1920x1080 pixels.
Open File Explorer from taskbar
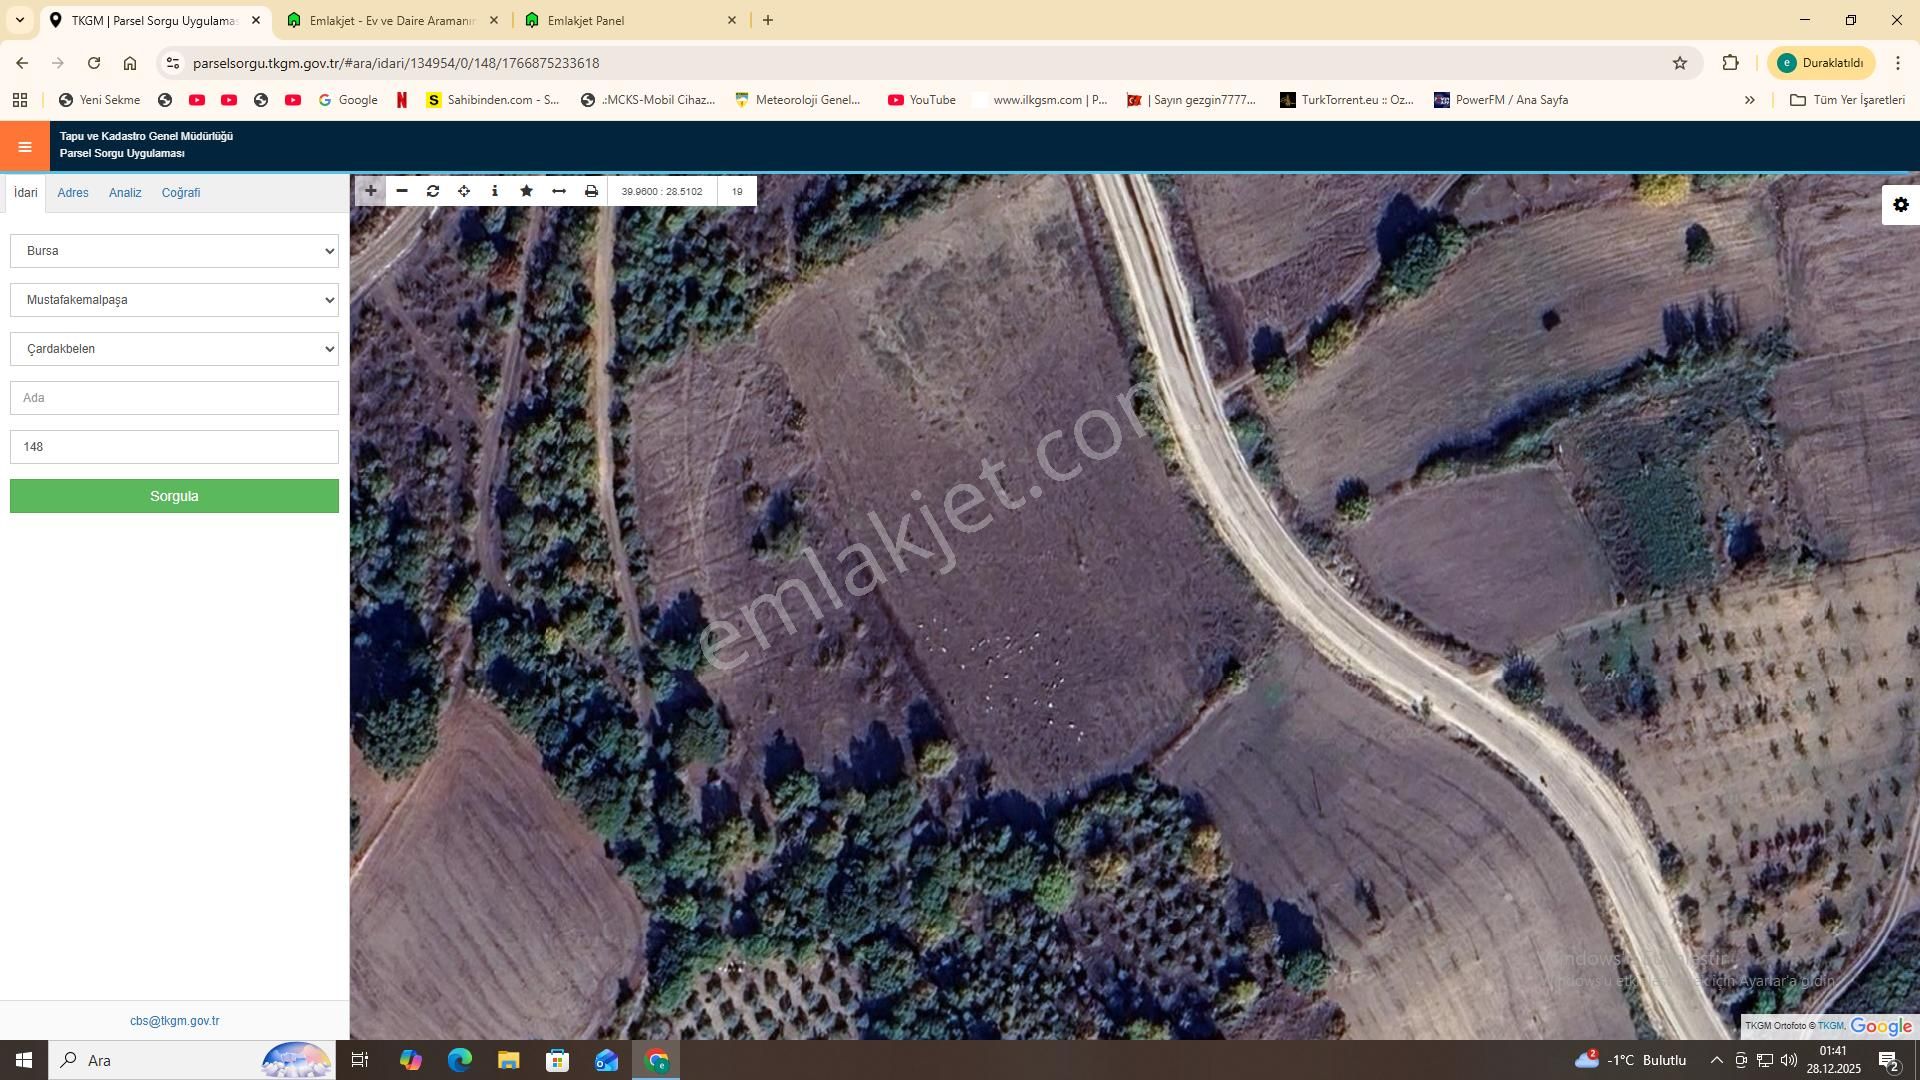click(509, 1060)
